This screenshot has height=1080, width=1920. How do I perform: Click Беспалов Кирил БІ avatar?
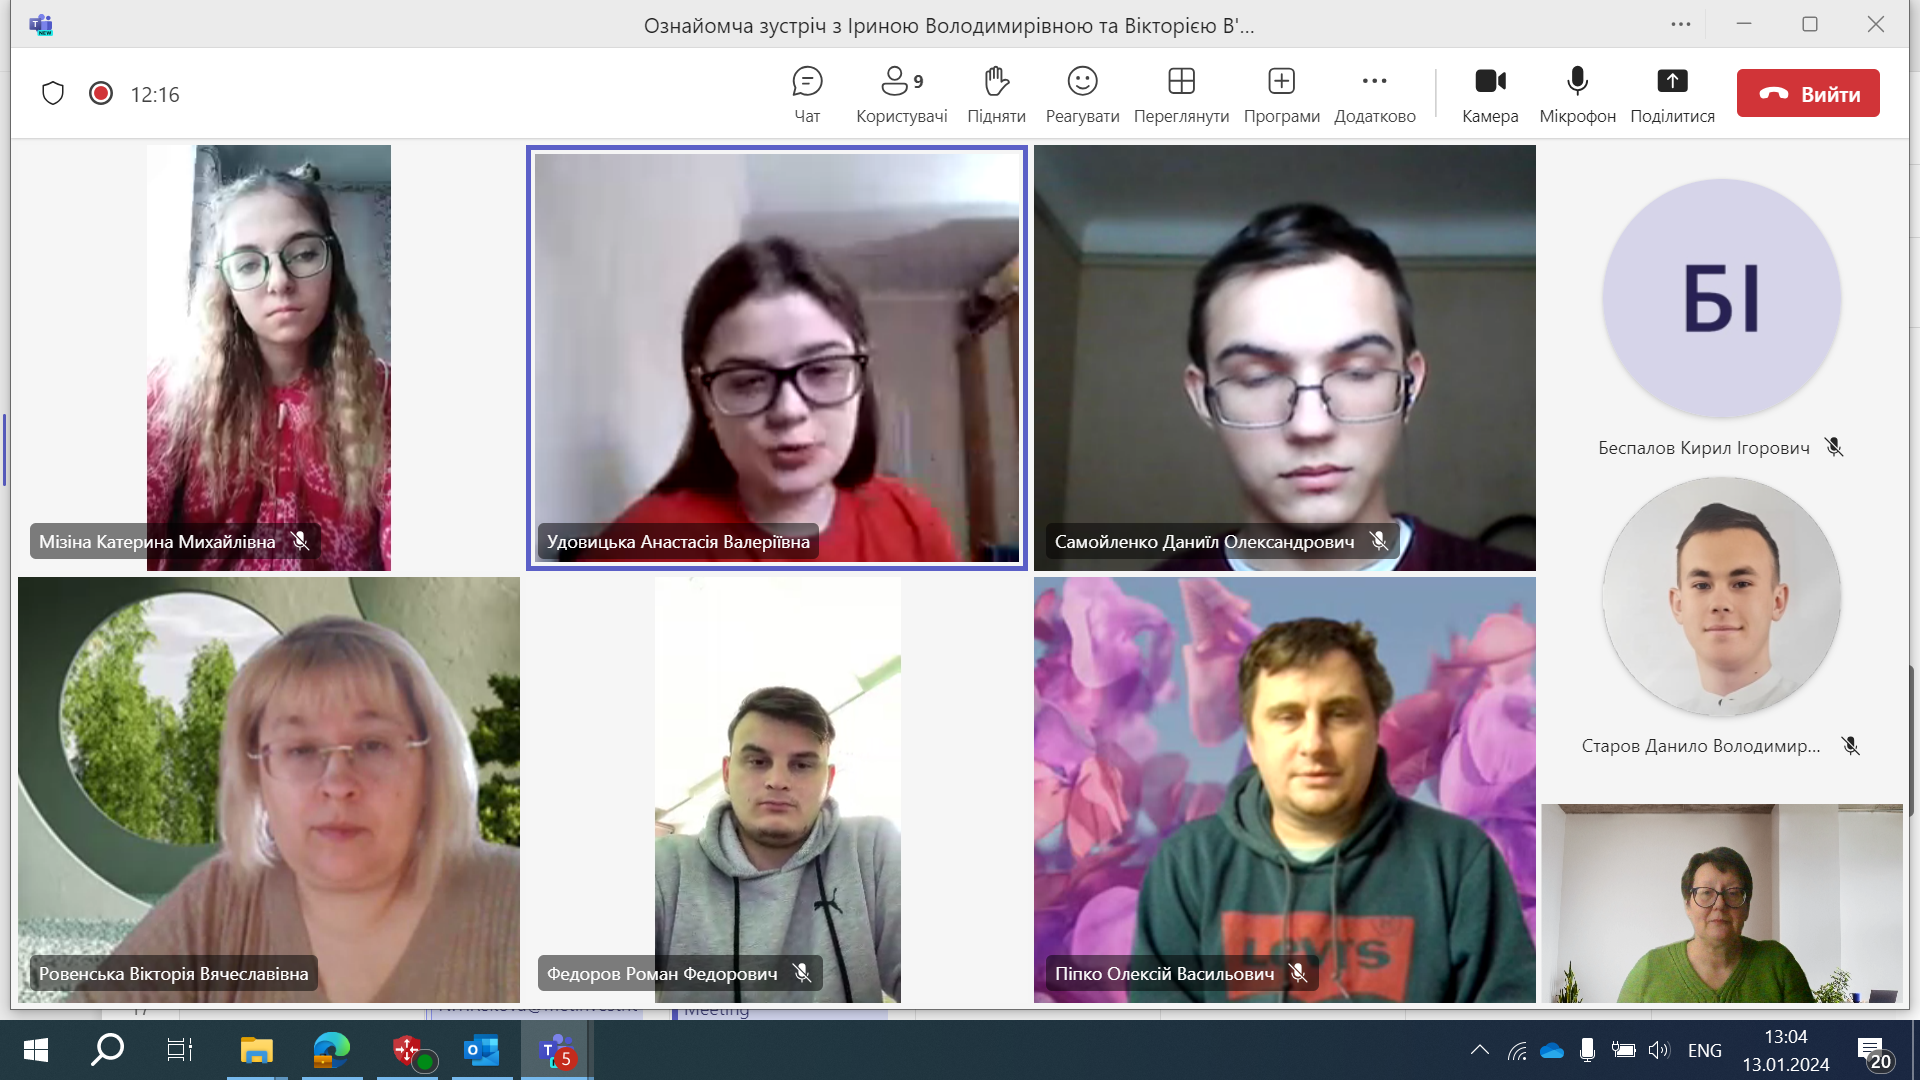1721,298
